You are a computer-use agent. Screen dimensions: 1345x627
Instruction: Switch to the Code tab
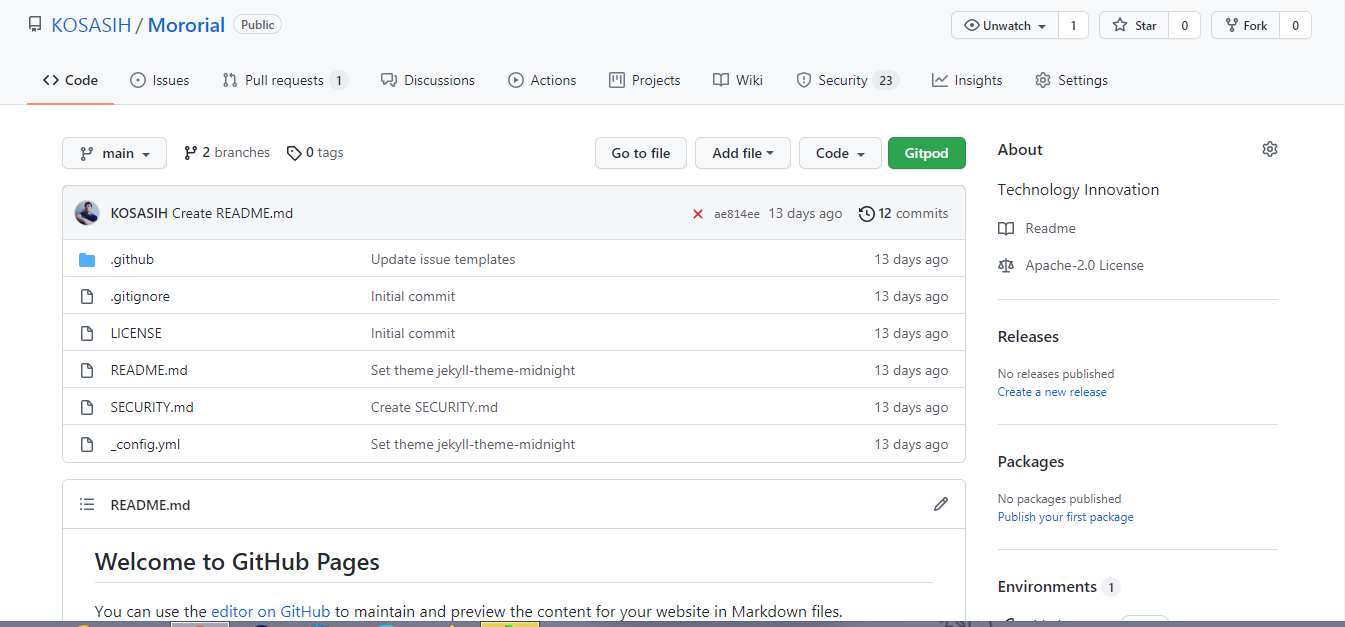(x=70, y=80)
